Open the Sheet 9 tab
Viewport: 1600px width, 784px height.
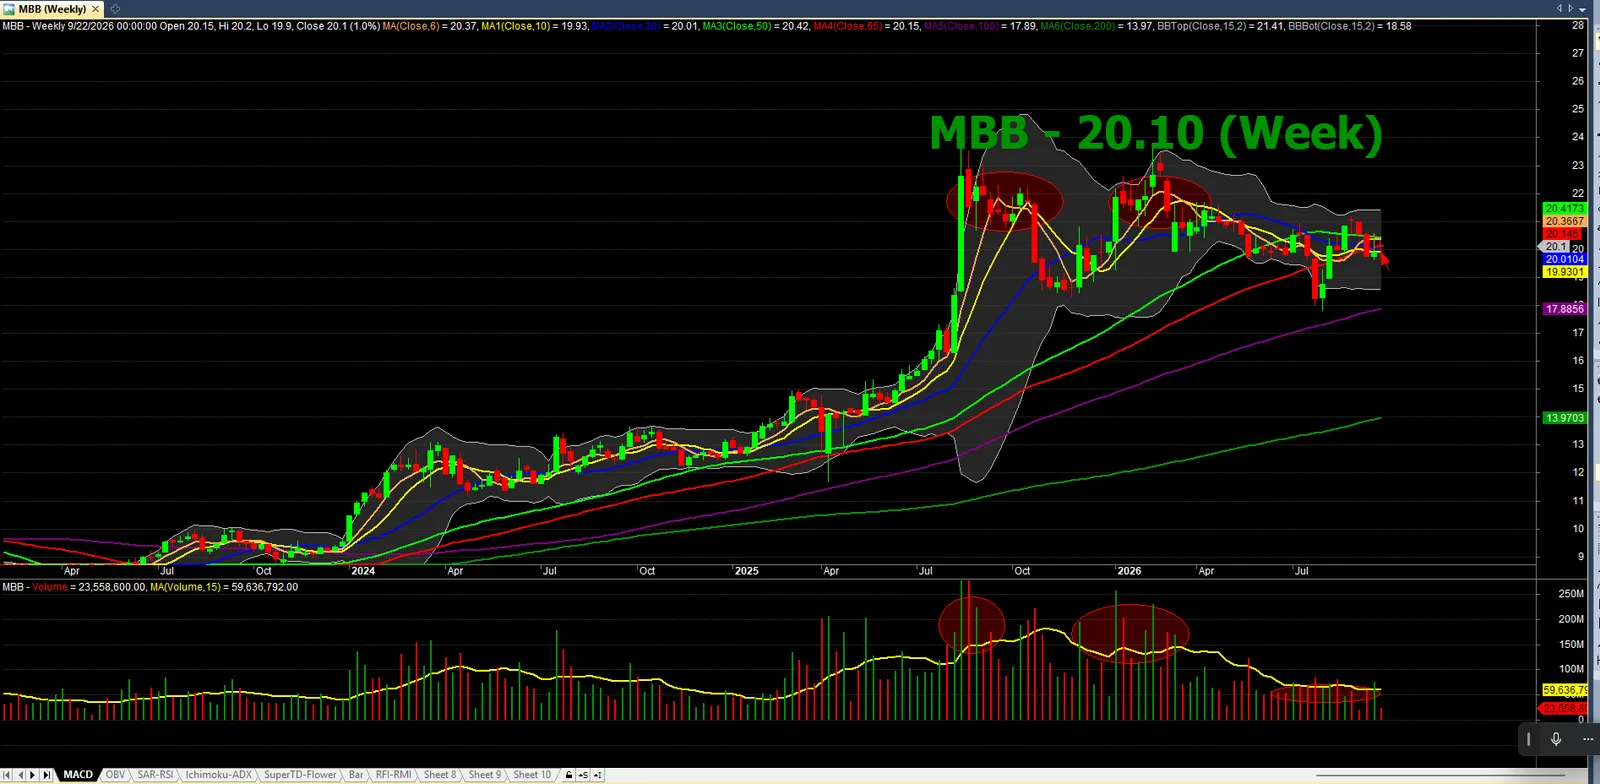point(485,775)
